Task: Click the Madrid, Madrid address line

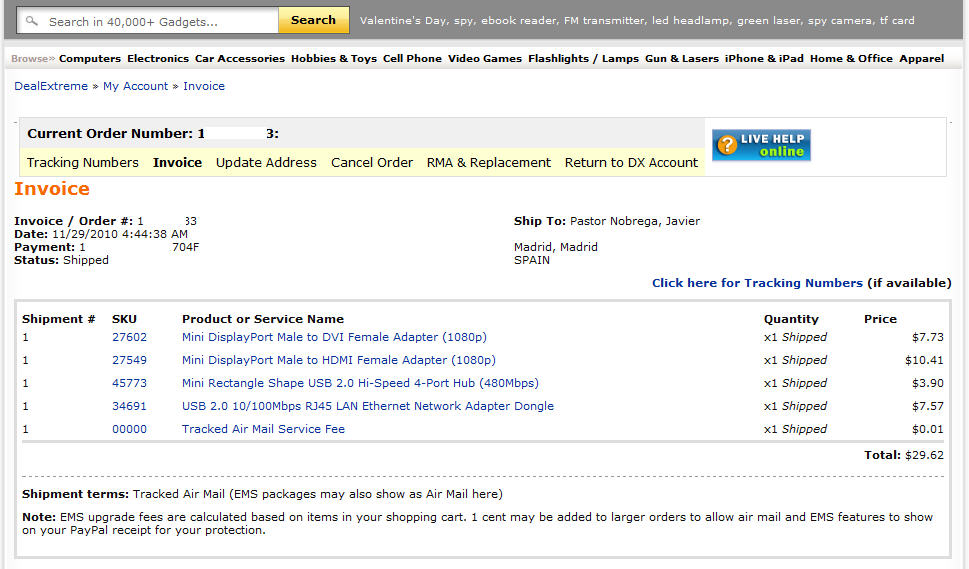Action: click(556, 247)
